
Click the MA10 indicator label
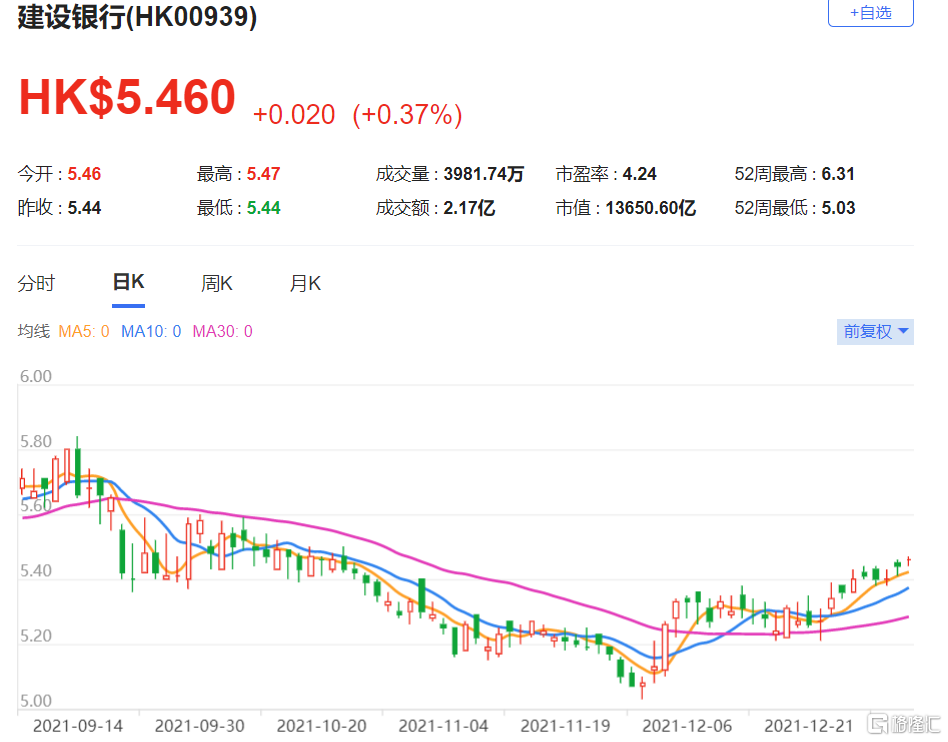[151, 331]
